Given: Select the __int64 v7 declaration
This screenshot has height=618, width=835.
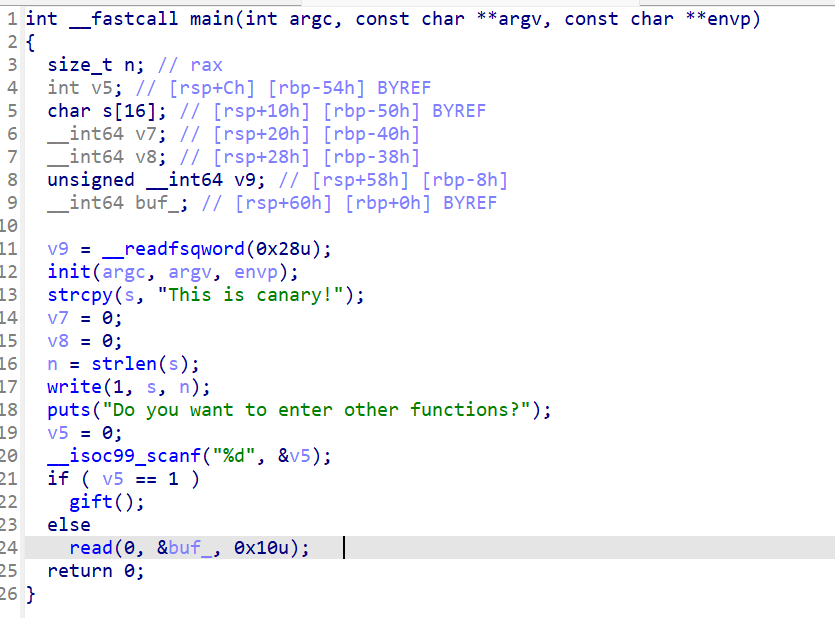Looking at the screenshot, I should [107, 134].
